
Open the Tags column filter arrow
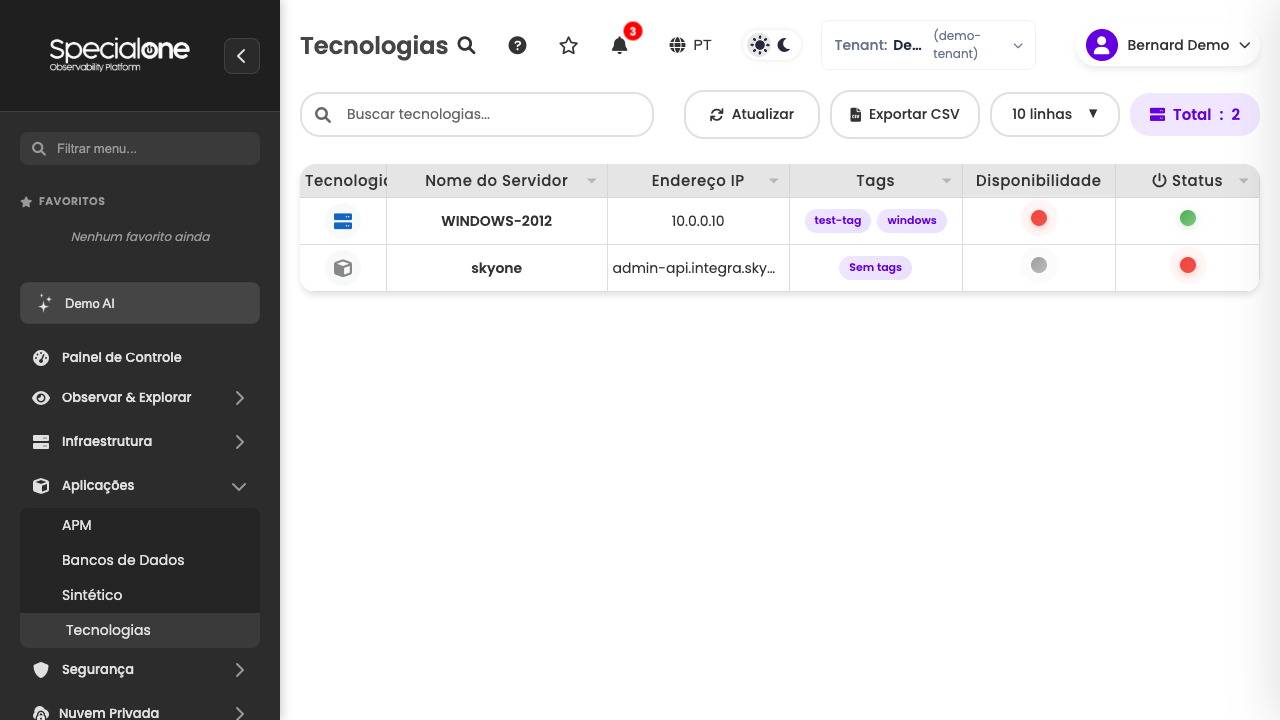[947, 181]
